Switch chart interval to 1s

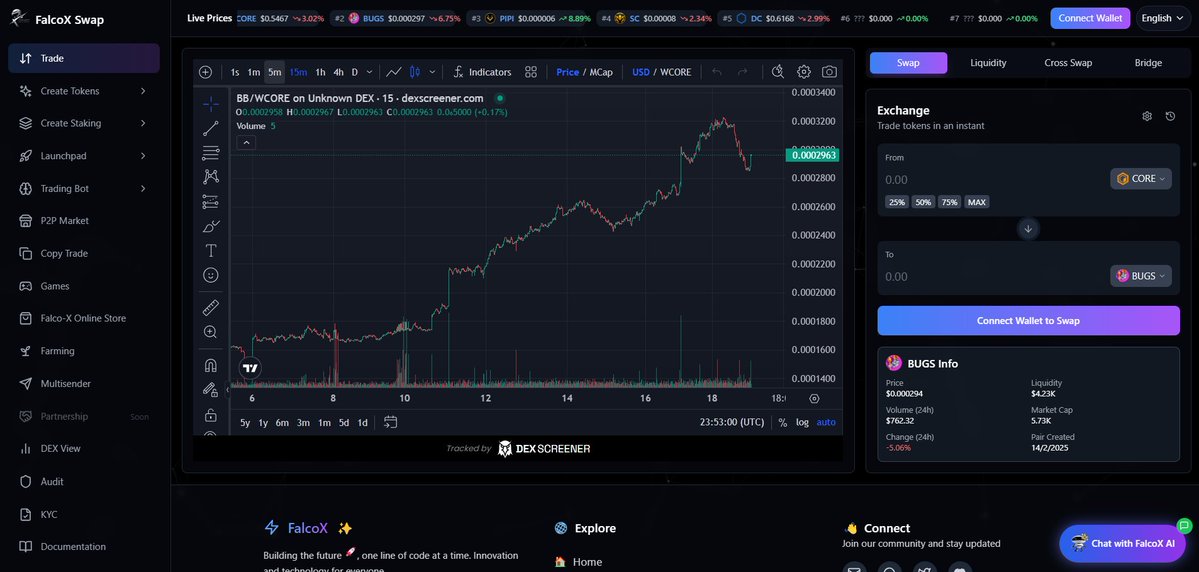click(235, 72)
